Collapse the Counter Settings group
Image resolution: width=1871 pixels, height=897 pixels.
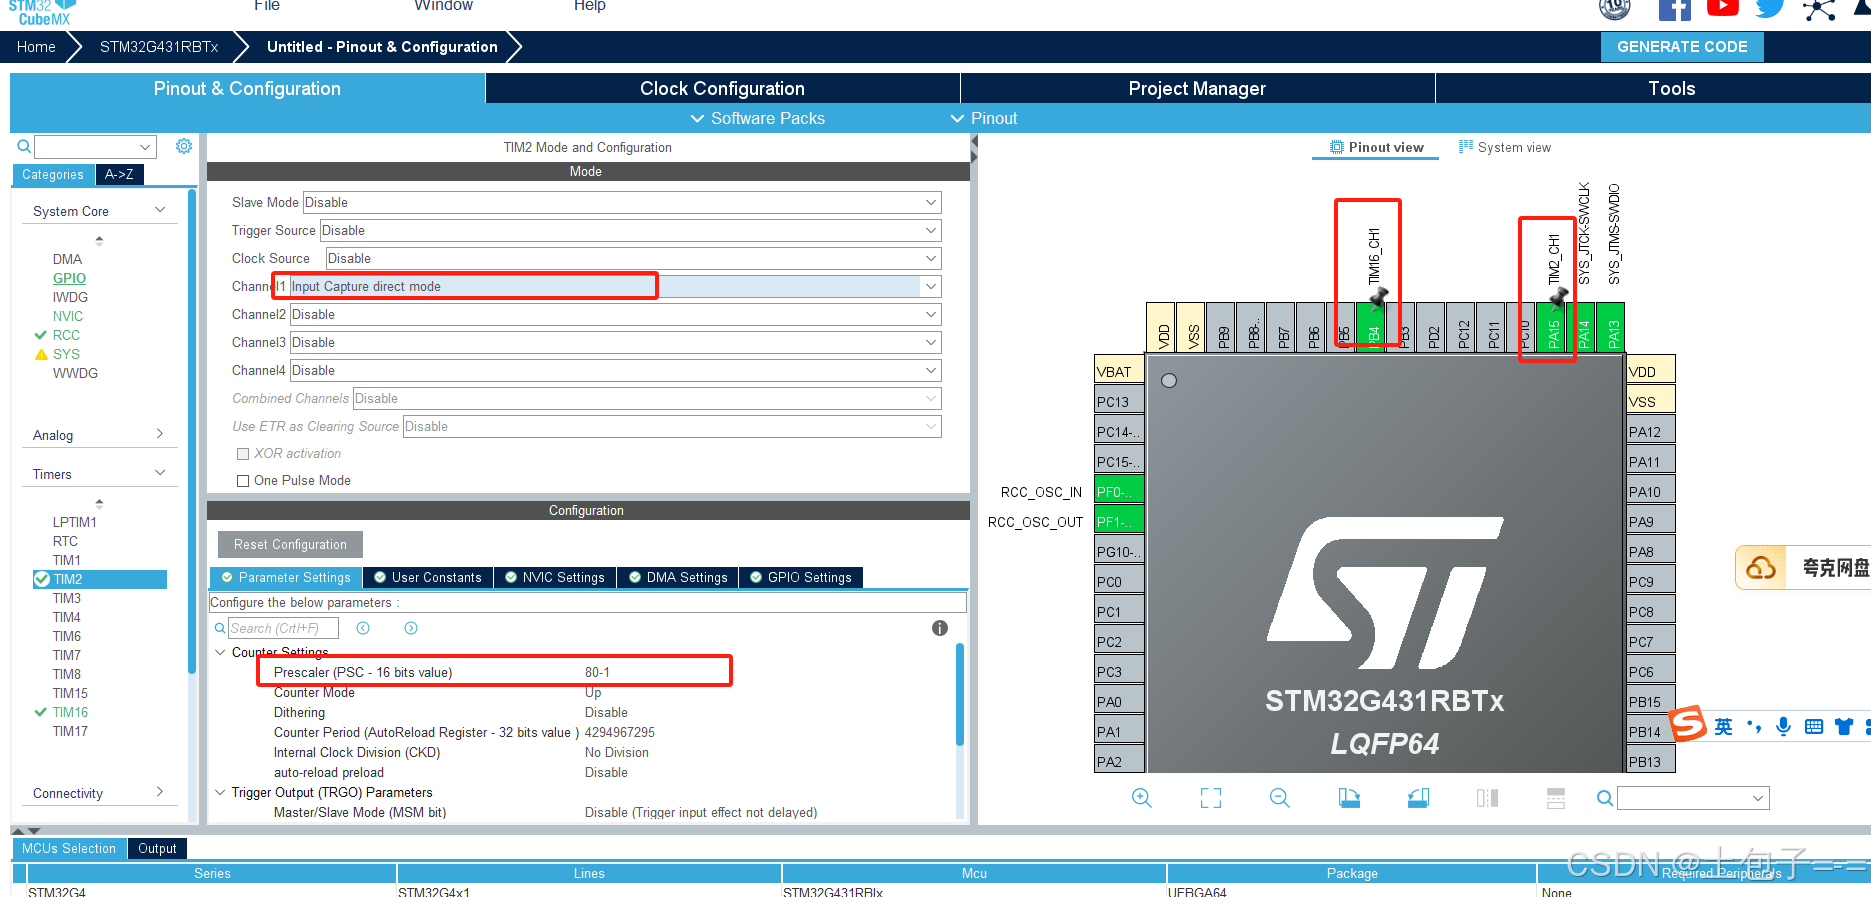(x=221, y=652)
